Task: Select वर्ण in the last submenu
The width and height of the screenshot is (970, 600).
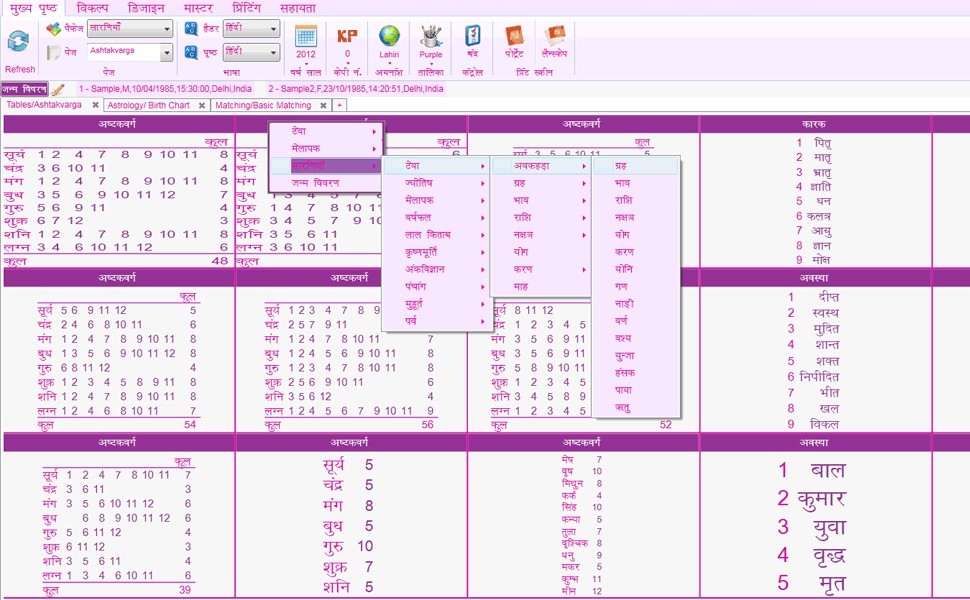Action: click(x=636, y=321)
